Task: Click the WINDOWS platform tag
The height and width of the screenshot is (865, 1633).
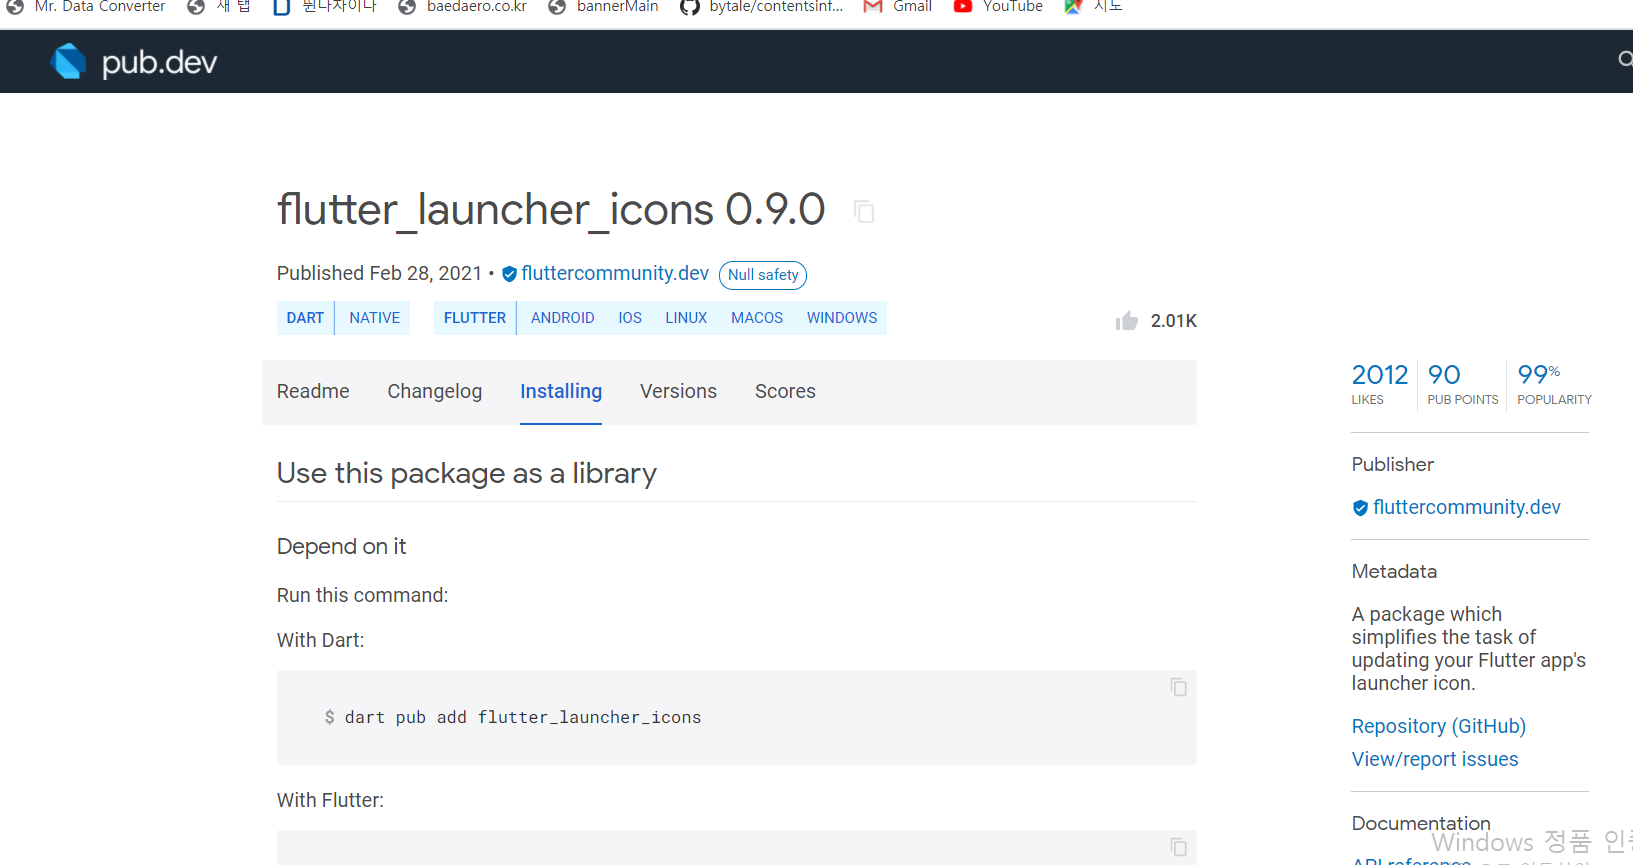Action: (x=842, y=318)
